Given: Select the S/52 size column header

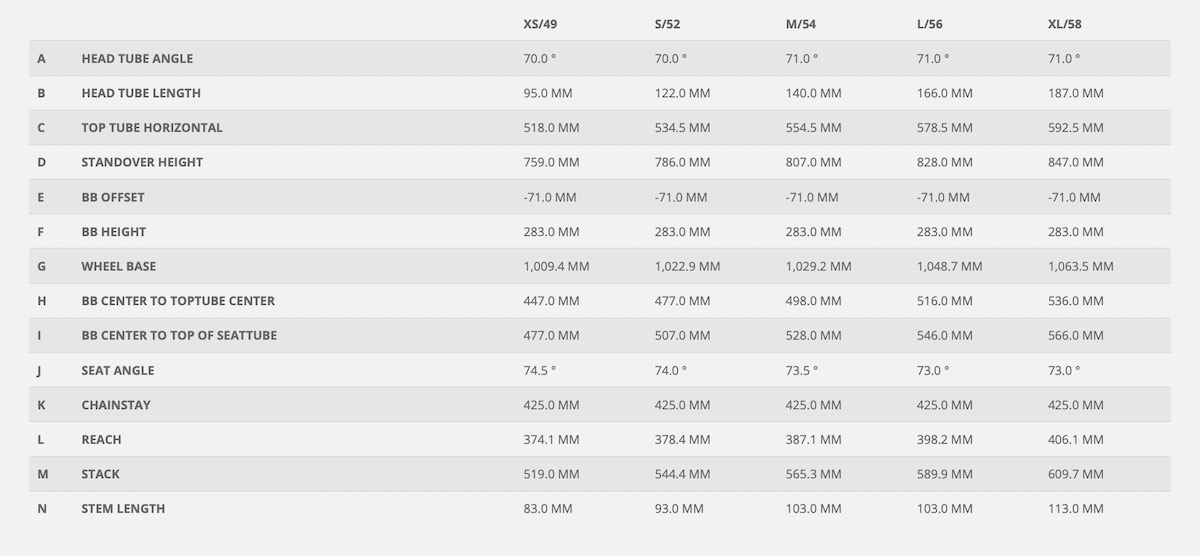Looking at the screenshot, I should (670, 24).
